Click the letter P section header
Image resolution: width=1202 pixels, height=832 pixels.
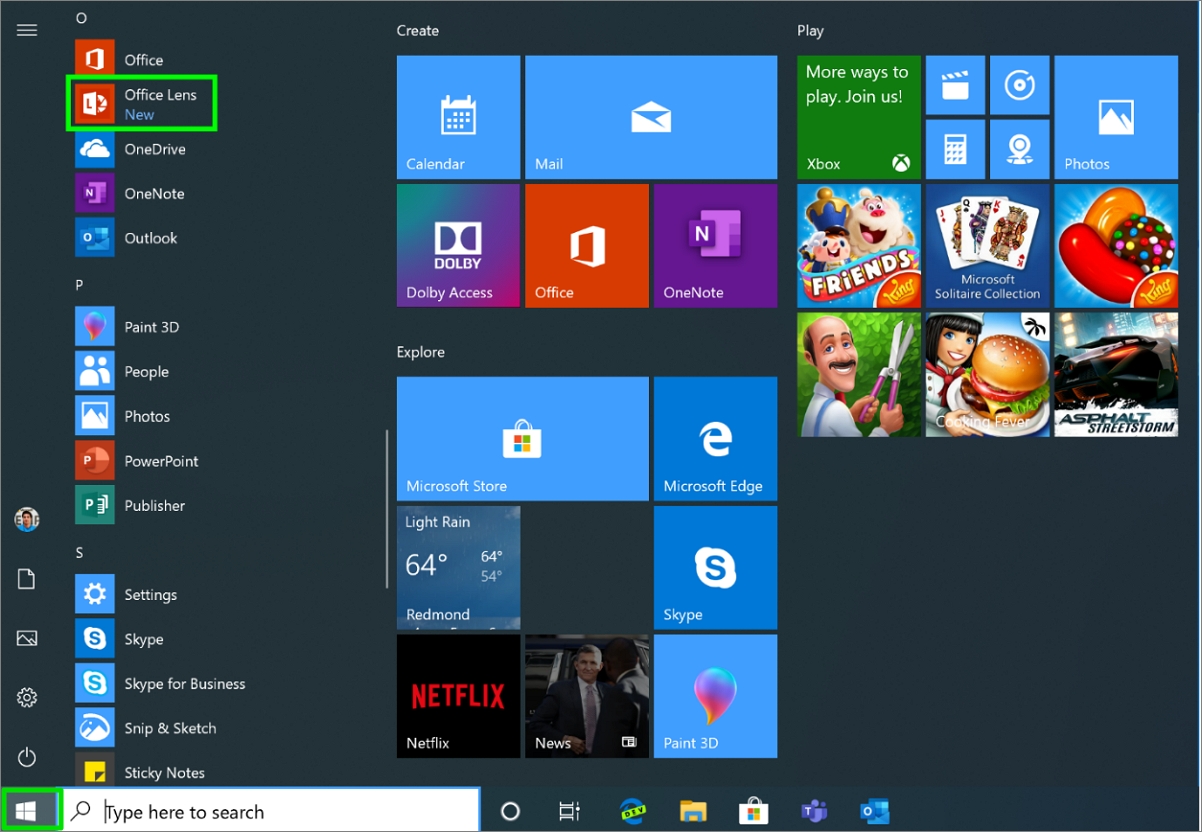(x=80, y=285)
